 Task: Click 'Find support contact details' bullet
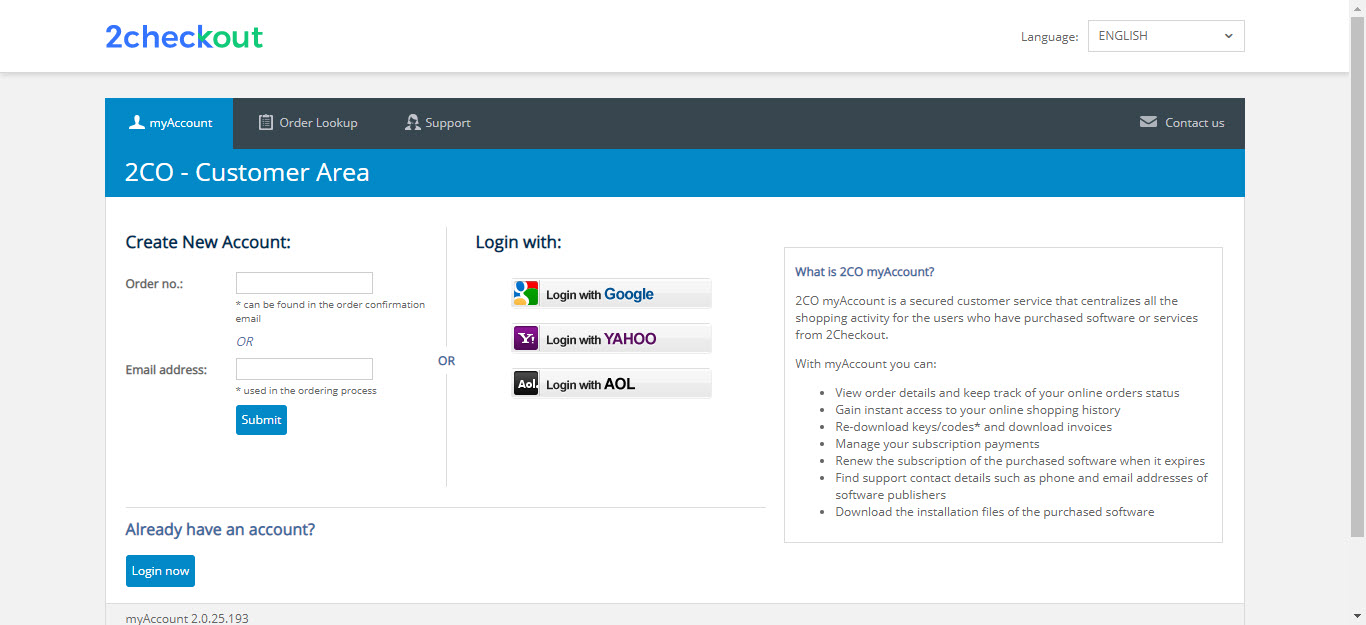[x=1021, y=486]
